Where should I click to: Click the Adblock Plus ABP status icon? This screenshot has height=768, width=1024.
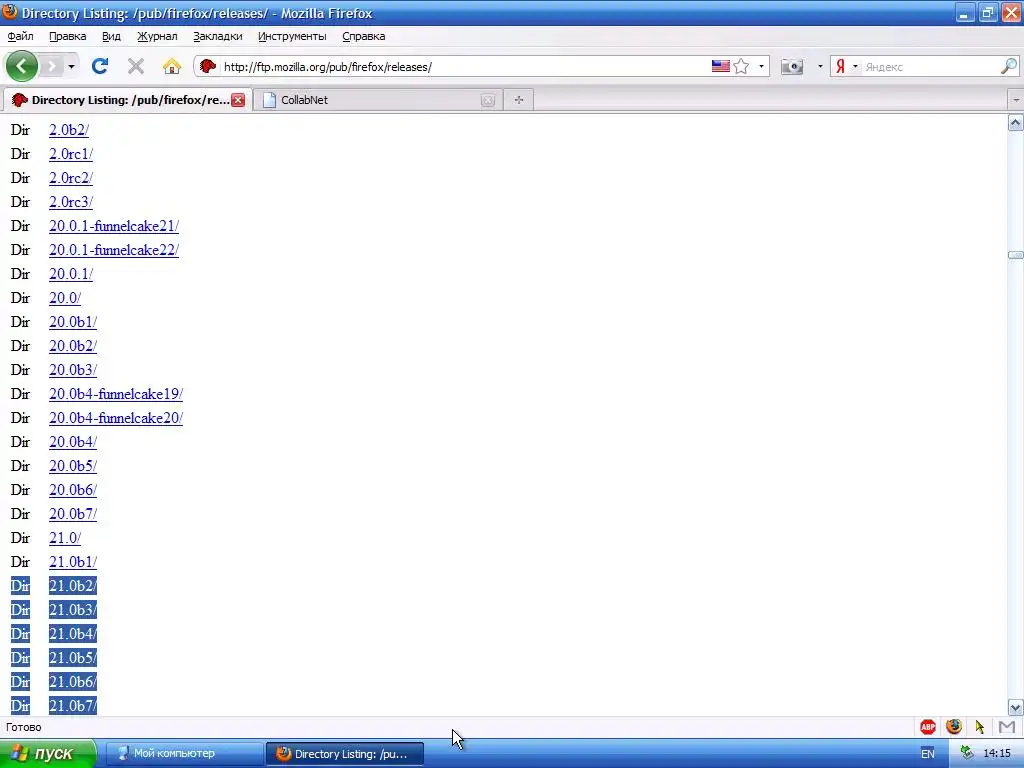[928, 727]
